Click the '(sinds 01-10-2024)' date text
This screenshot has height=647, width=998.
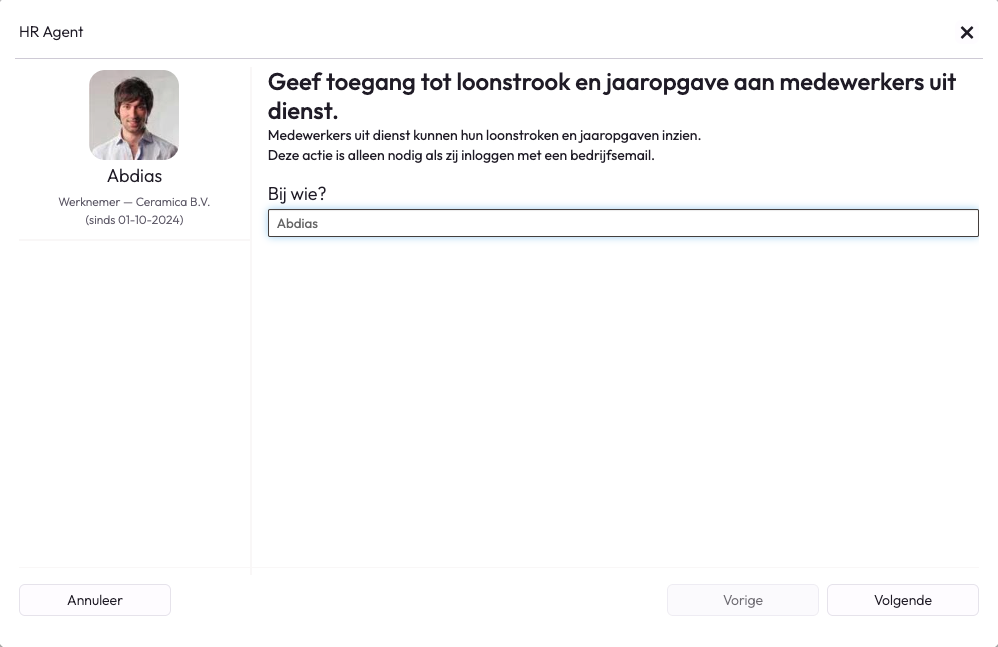[x=134, y=219]
